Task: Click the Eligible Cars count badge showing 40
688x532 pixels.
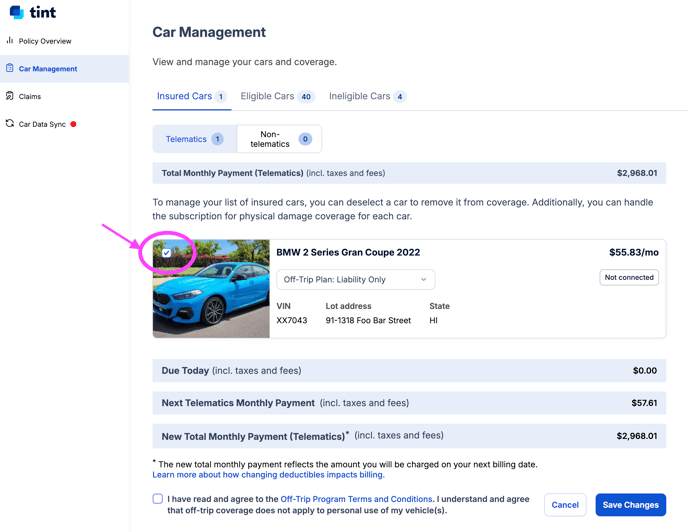Action: point(306,97)
